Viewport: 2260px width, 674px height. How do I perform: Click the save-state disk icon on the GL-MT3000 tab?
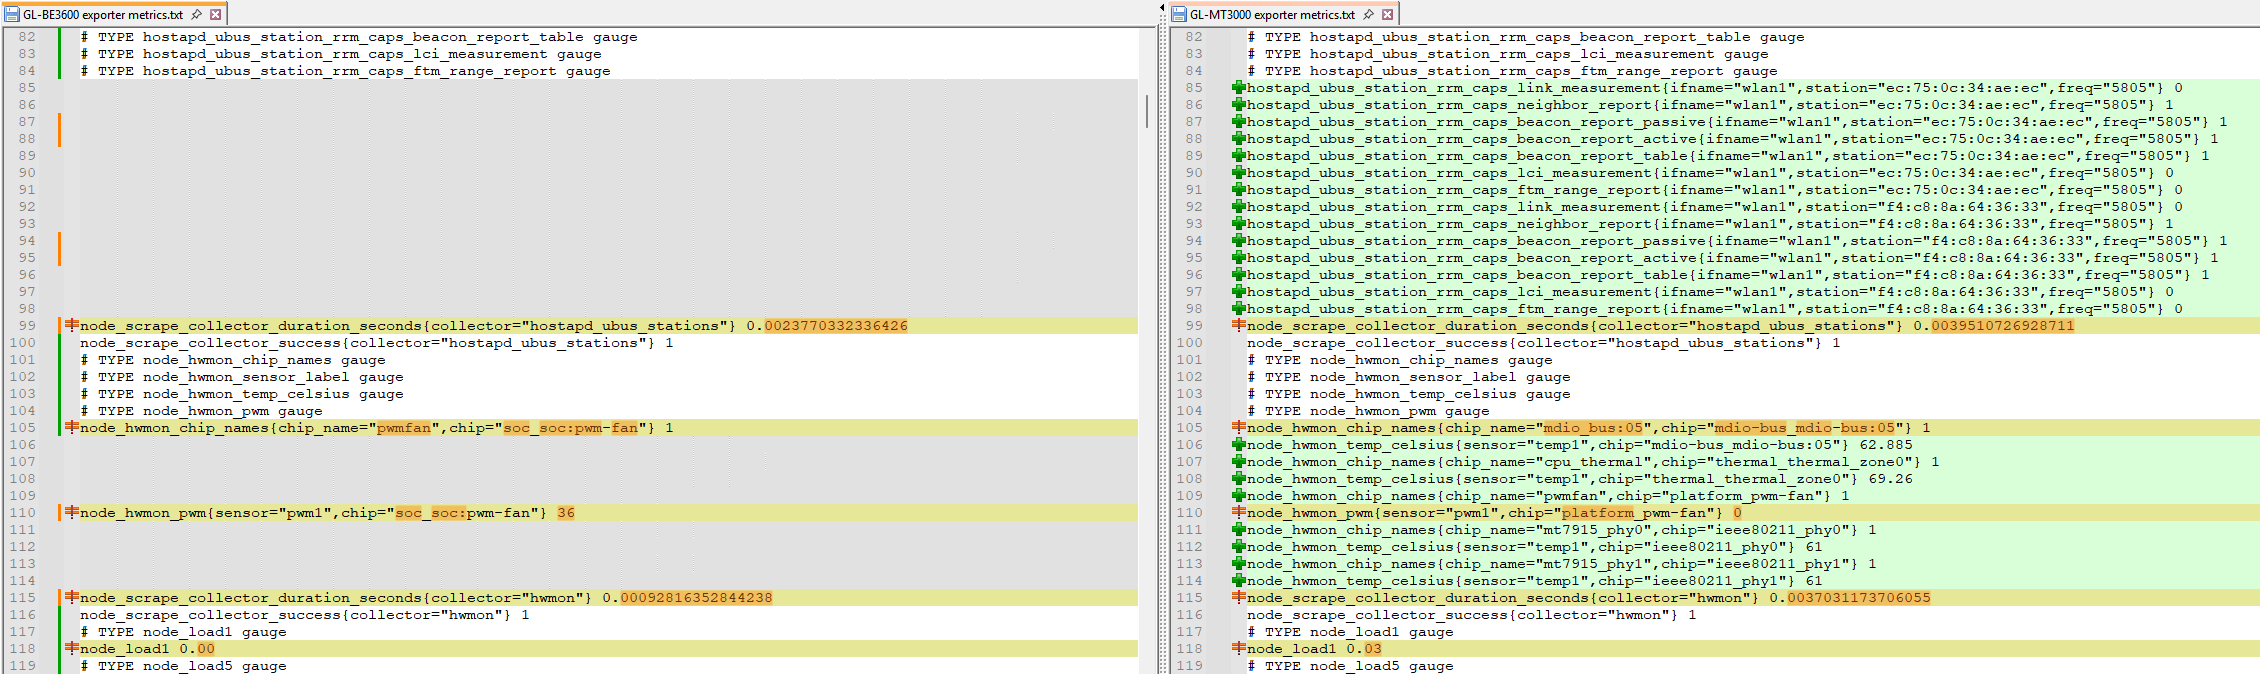pos(1179,15)
